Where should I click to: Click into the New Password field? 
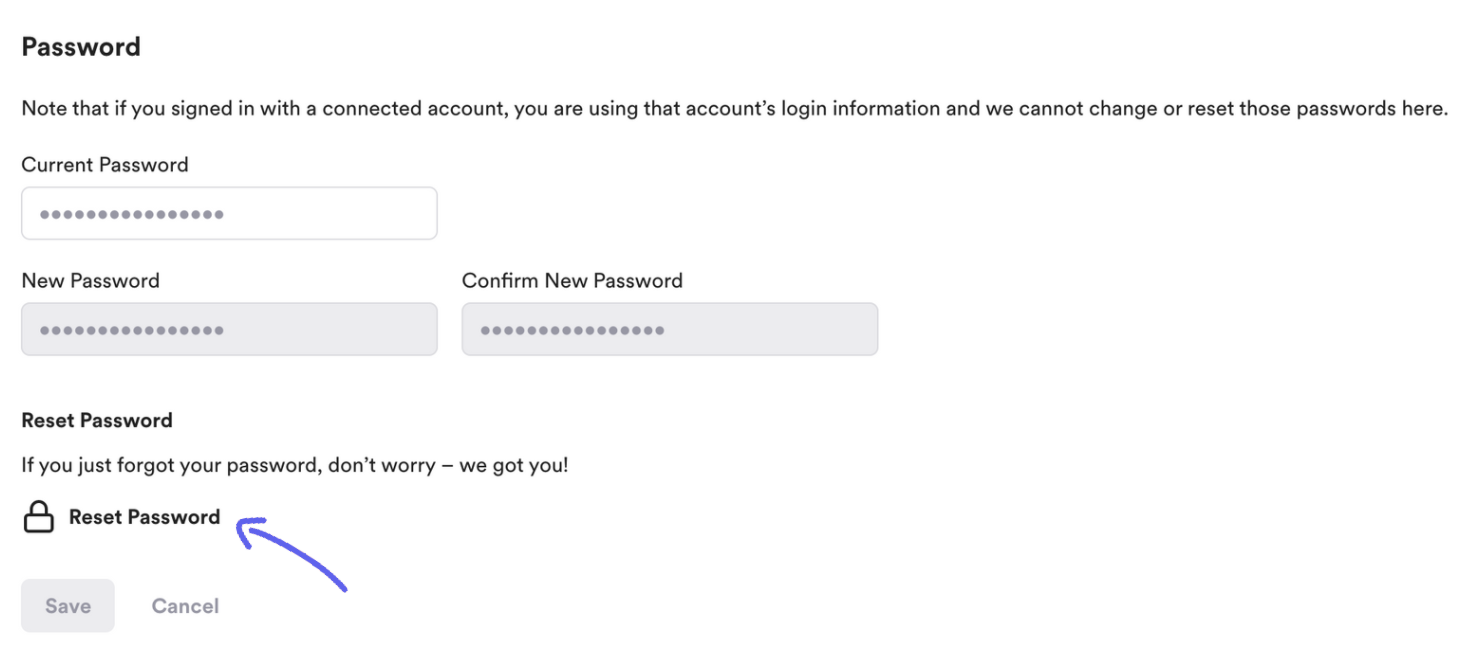coord(229,329)
